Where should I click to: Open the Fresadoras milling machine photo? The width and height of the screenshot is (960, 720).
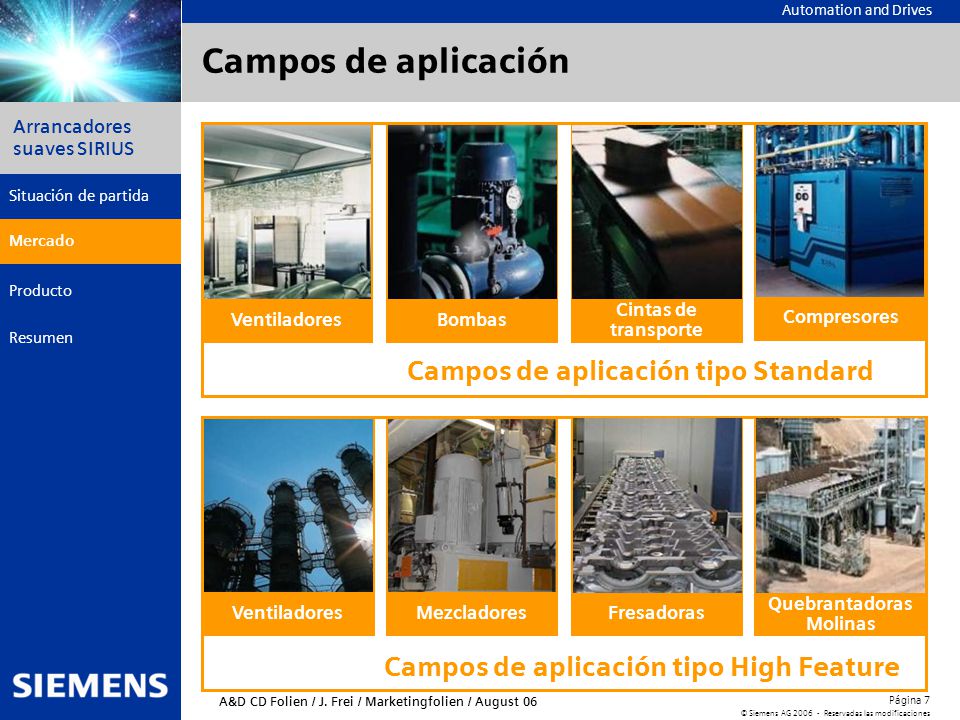(x=657, y=505)
